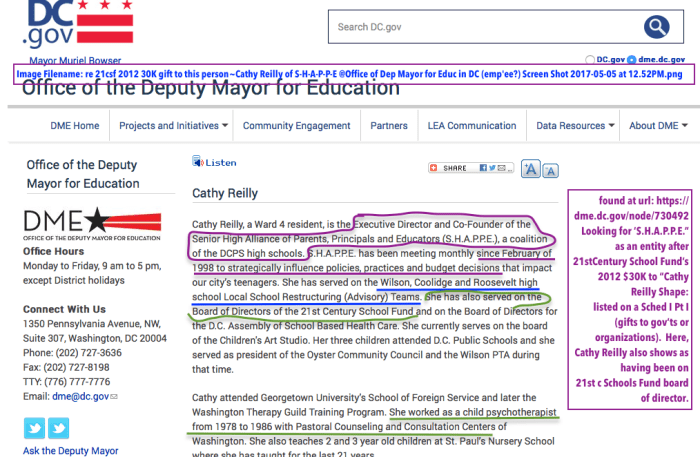700x457 pixels.
Task: Select the DC.gov search scope radio
Action: pos(590,61)
